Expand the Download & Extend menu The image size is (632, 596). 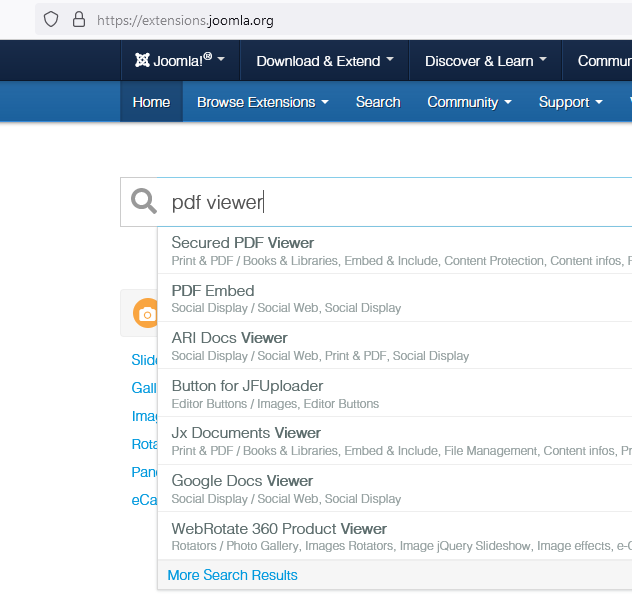point(324,61)
